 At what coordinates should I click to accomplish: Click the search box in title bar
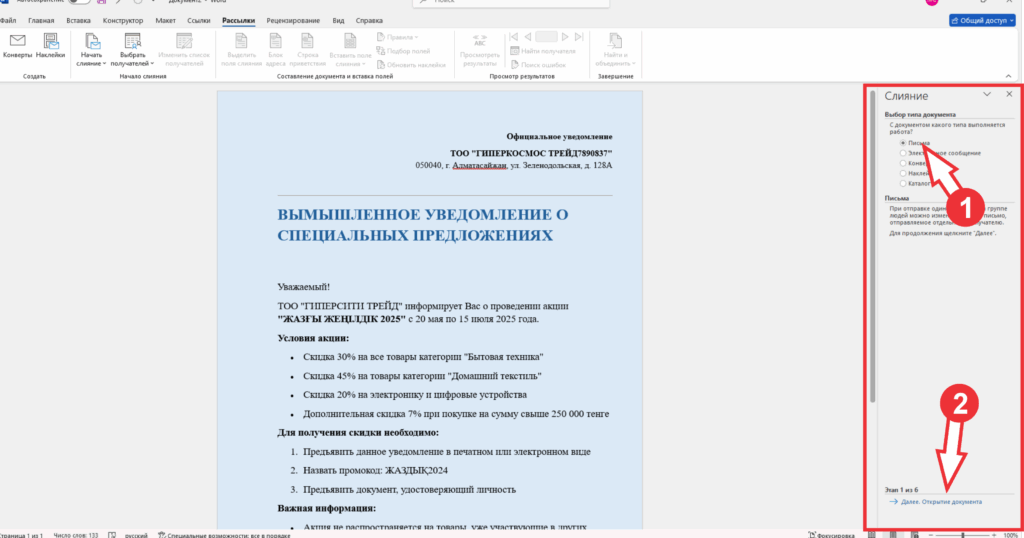(x=511, y=3)
